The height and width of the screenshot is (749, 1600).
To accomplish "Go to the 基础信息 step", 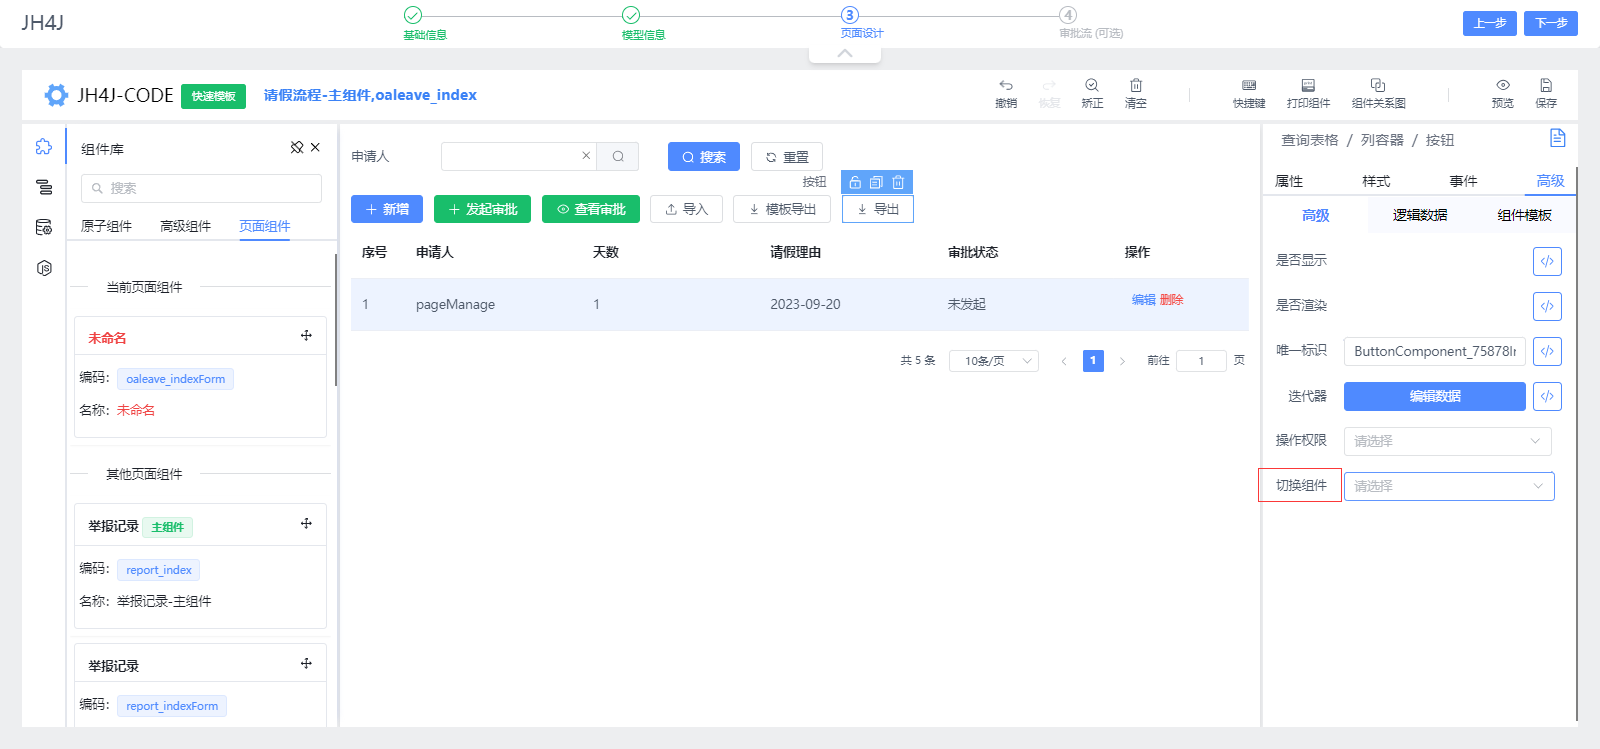I will pos(424,22).
